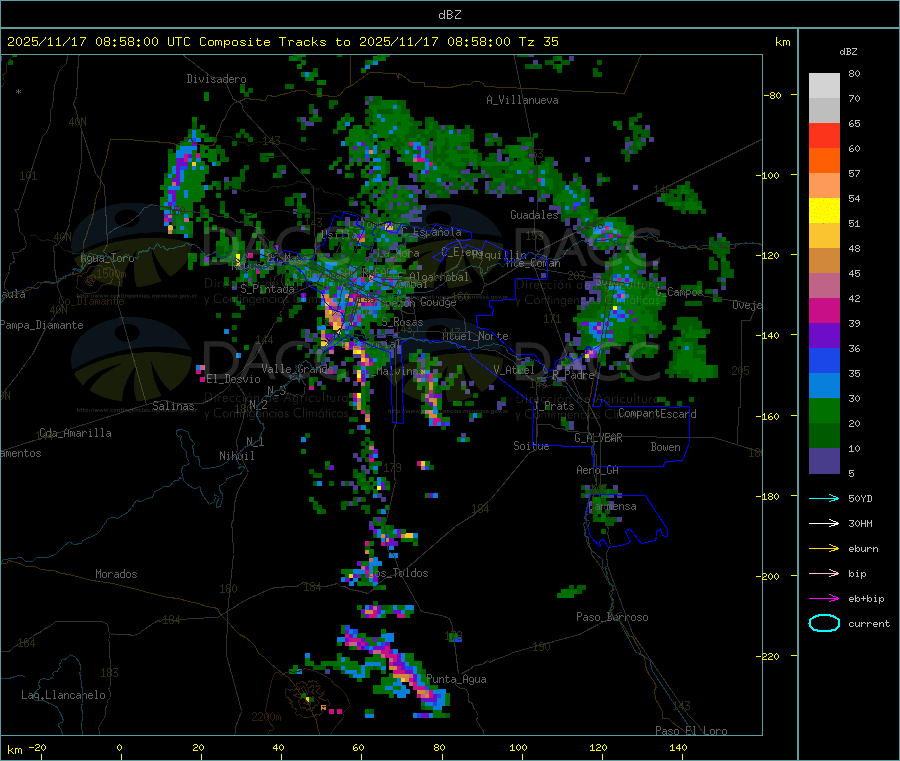This screenshot has height=761, width=900.
Task: Click the yellow eburn arrow in legend
Action: [x=824, y=549]
